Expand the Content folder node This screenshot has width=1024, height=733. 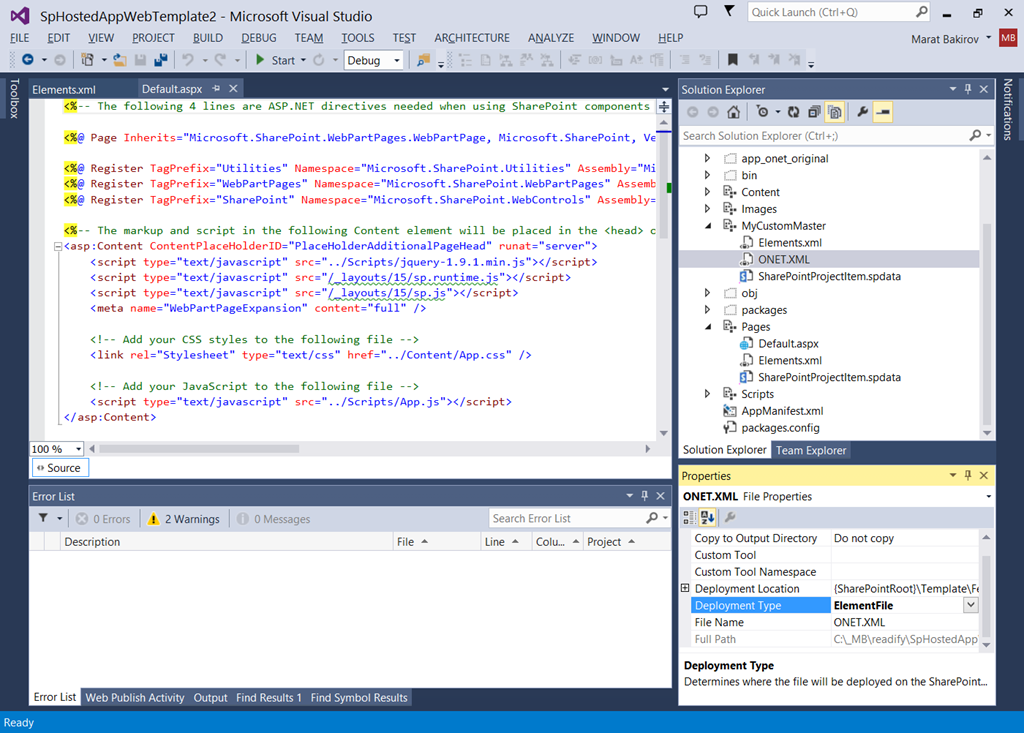[x=707, y=192]
